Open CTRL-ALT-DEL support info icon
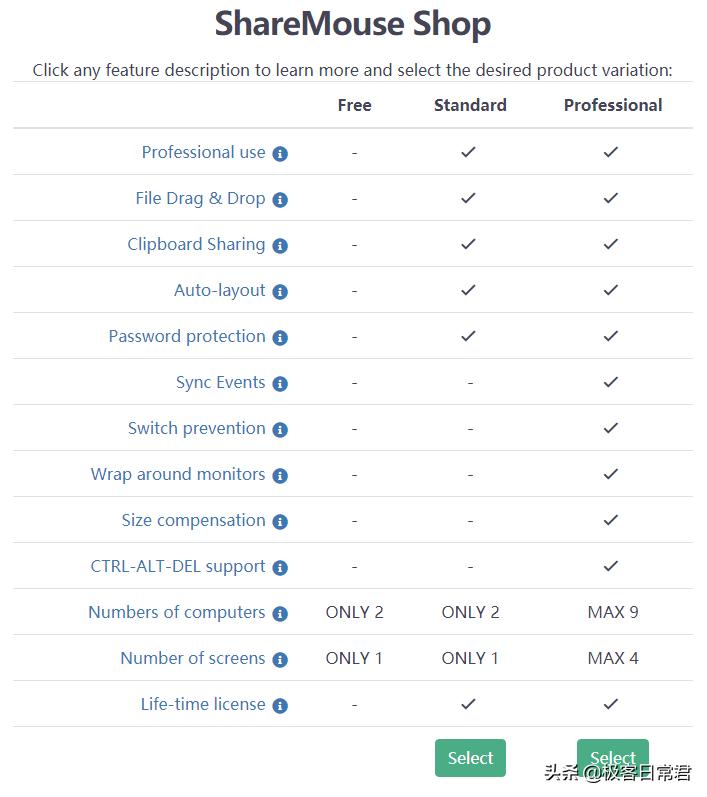Image resolution: width=707 pixels, height=797 pixels. (280, 568)
